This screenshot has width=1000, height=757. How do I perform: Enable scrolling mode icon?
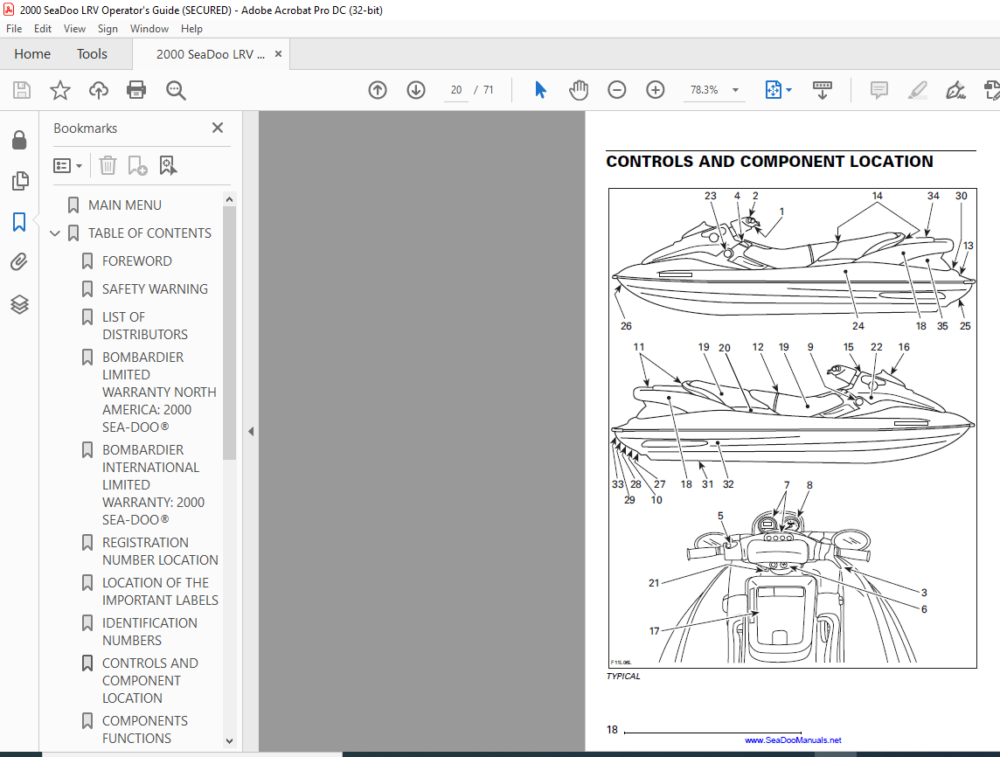coord(822,90)
